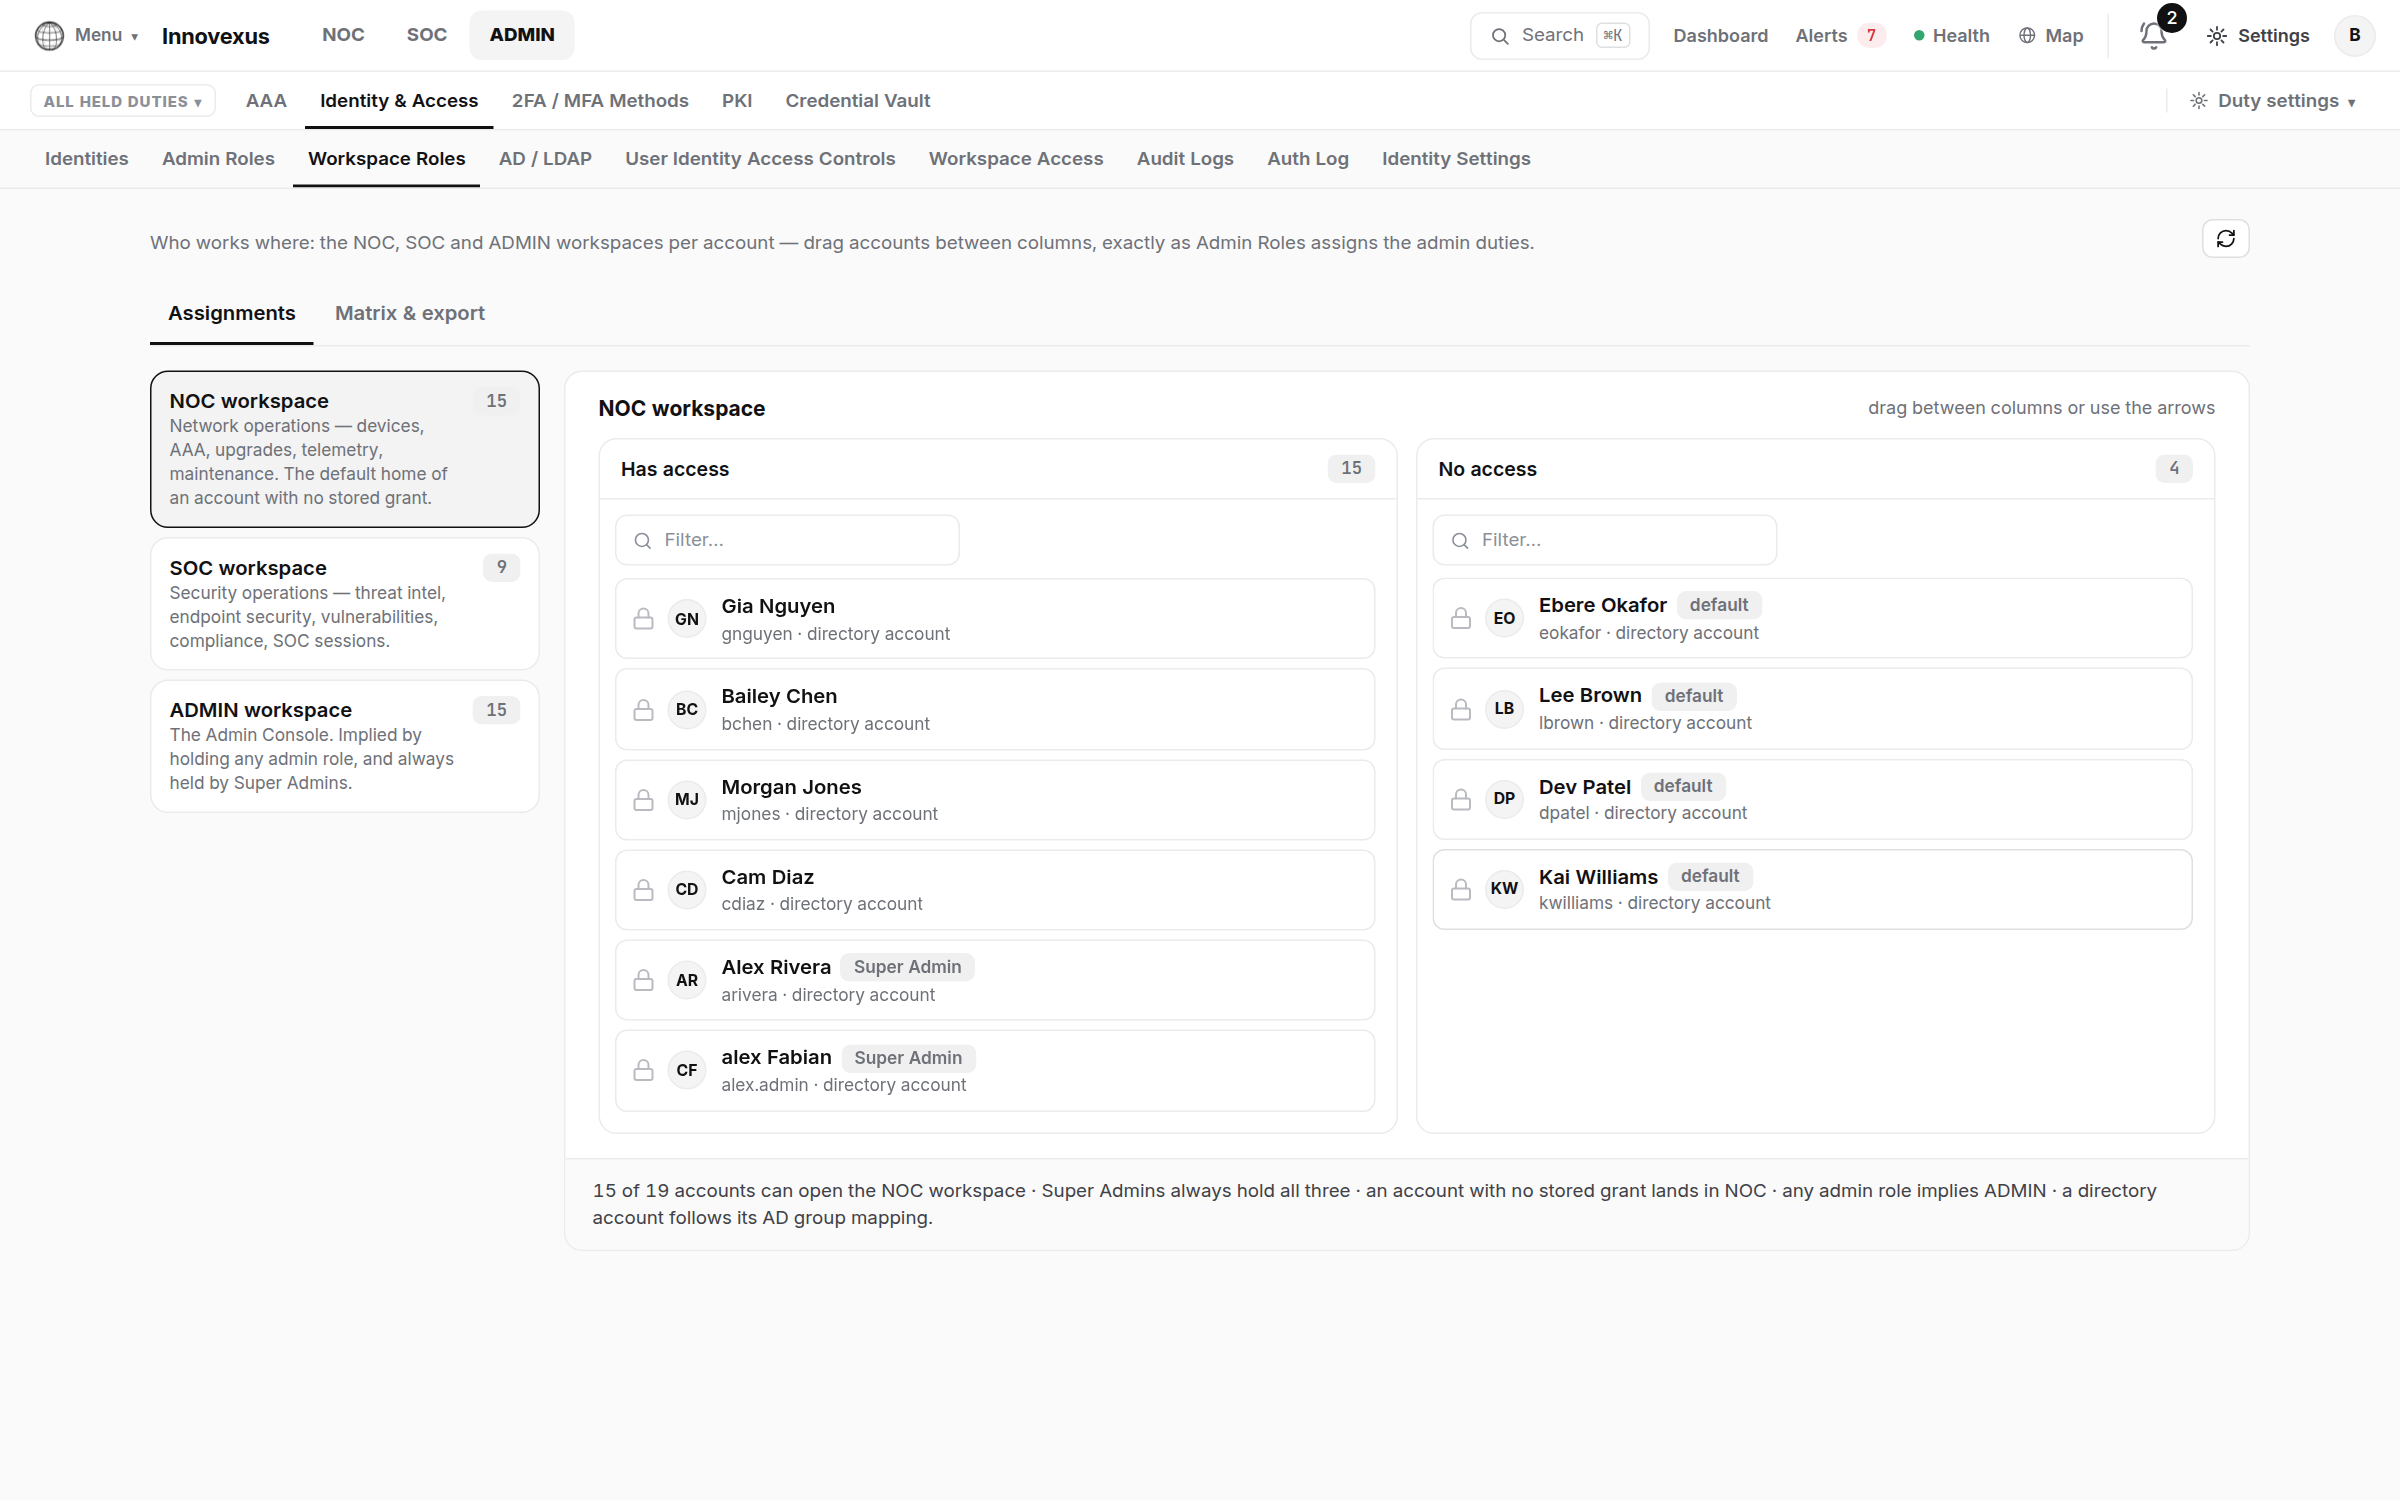Click the Innovexus brand name
2400x1500 pixels.
tap(216, 36)
